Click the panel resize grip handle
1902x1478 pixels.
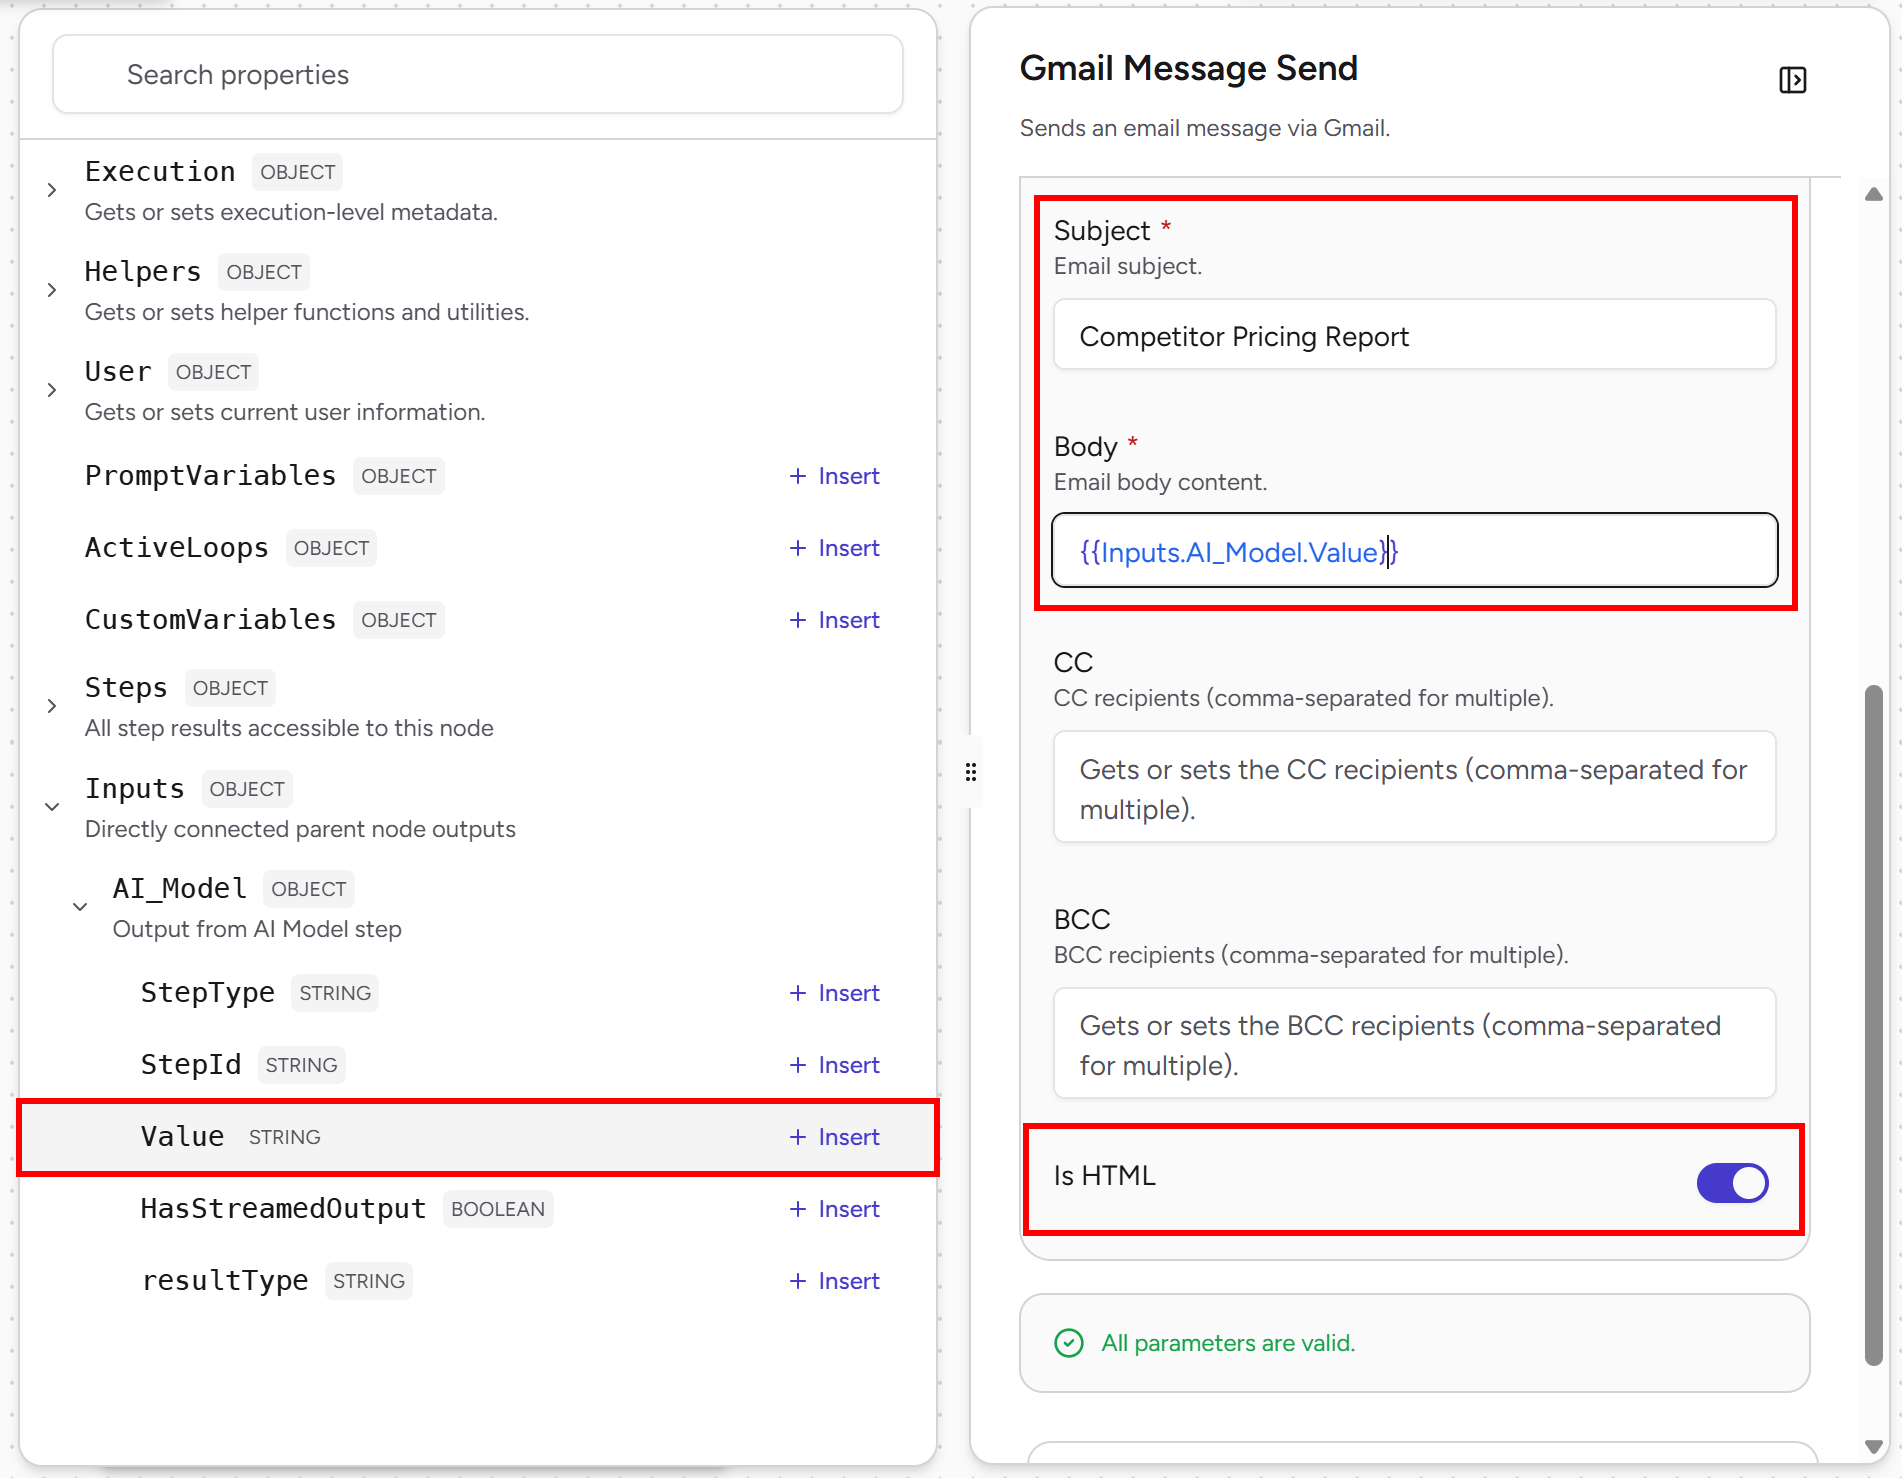970,772
